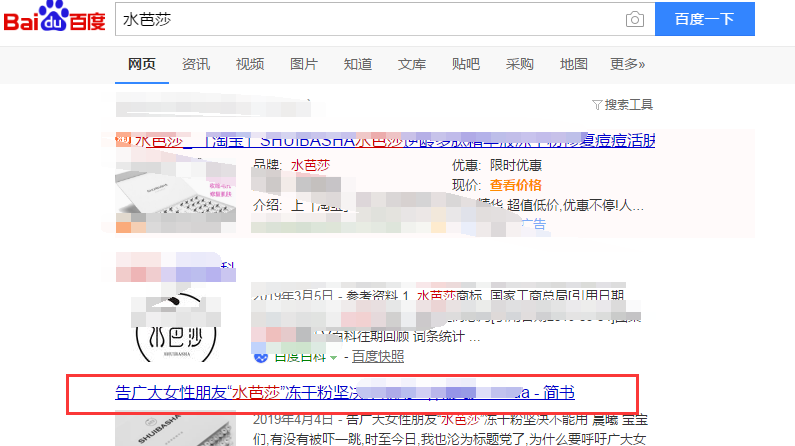Open the 百度快照 cached page link
The width and height of the screenshot is (795, 446).
(x=377, y=357)
